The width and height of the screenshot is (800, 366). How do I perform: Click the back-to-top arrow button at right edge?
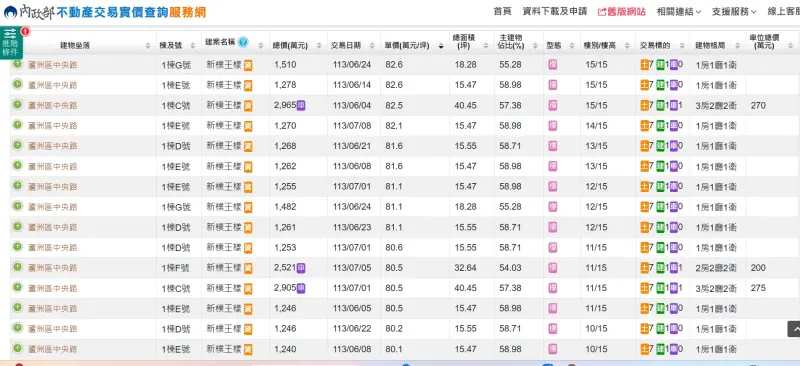794,329
